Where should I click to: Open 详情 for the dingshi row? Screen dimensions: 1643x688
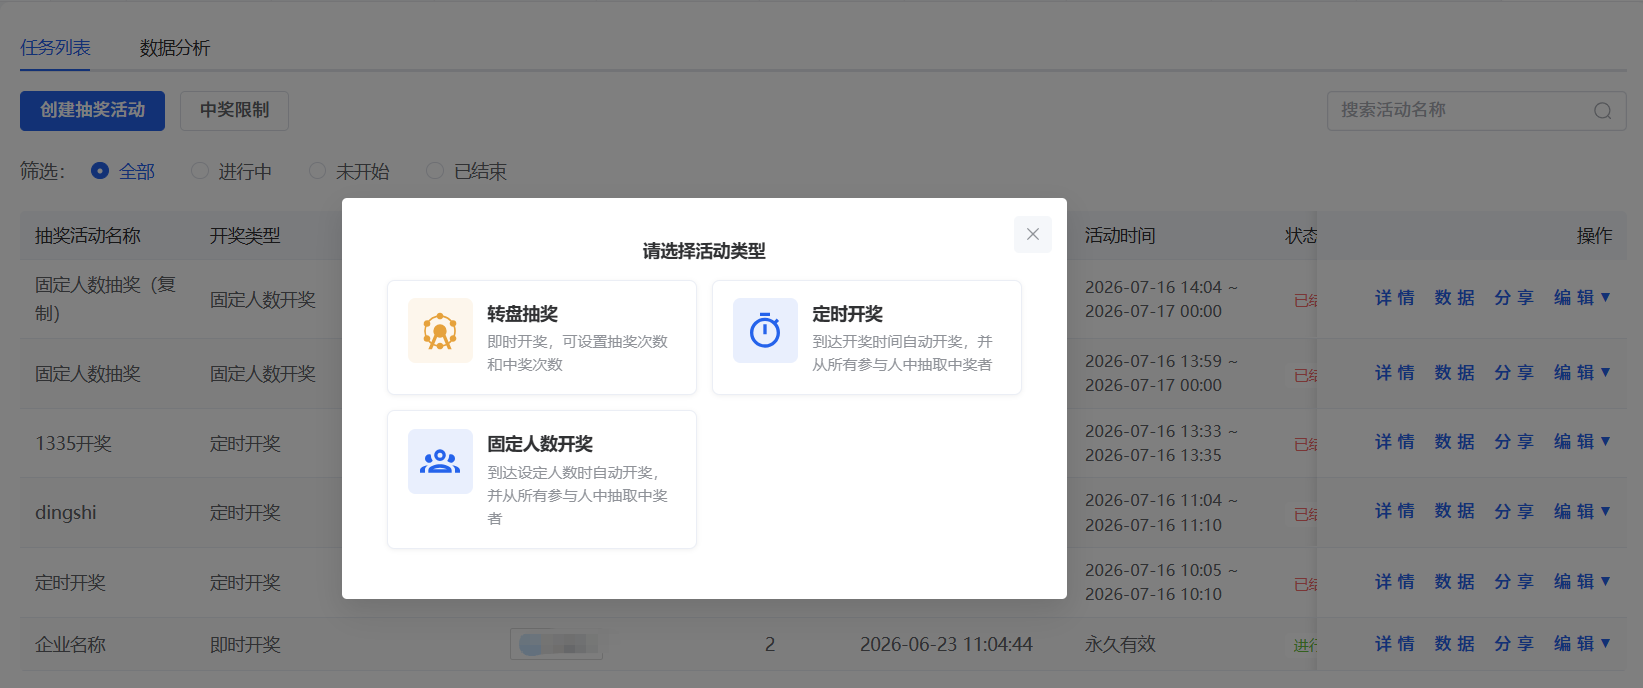click(1394, 511)
